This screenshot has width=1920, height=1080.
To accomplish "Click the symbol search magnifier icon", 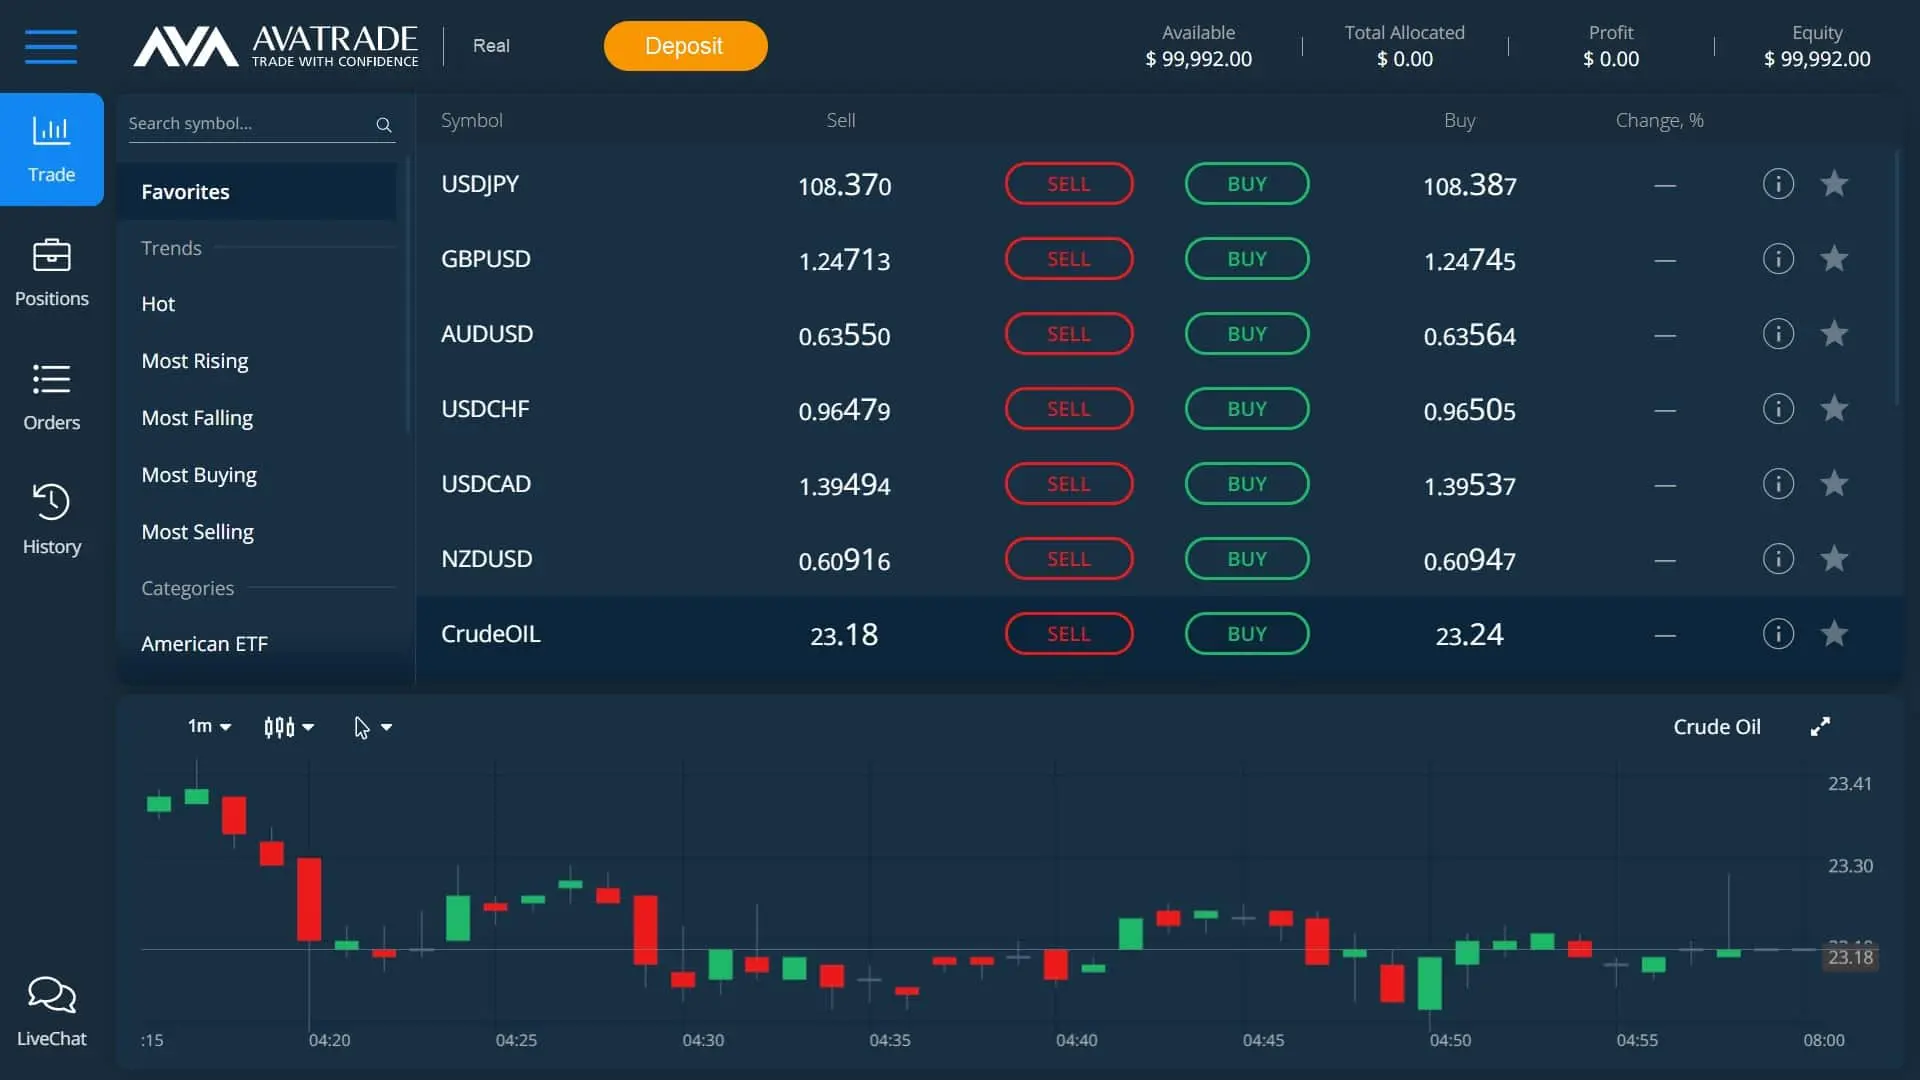I will tap(384, 125).
